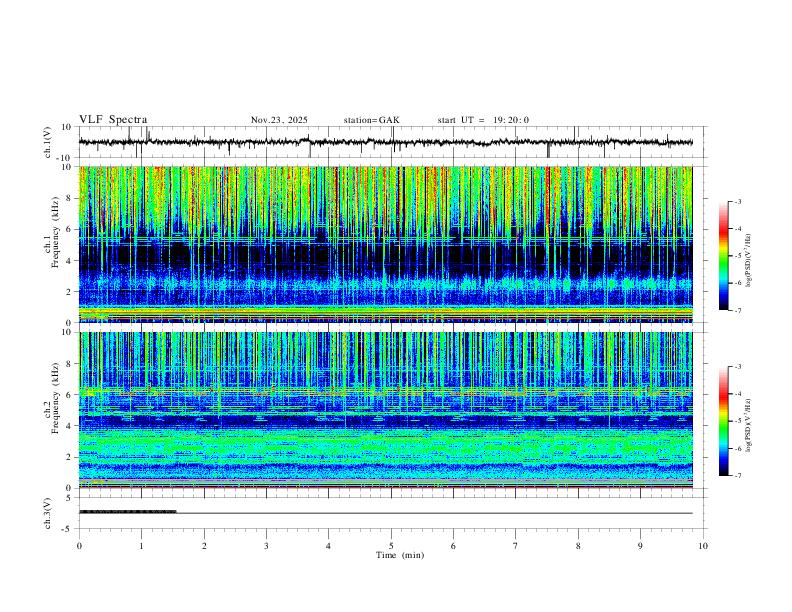Click the date 'Nov.23, 2025'

(279, 120)
